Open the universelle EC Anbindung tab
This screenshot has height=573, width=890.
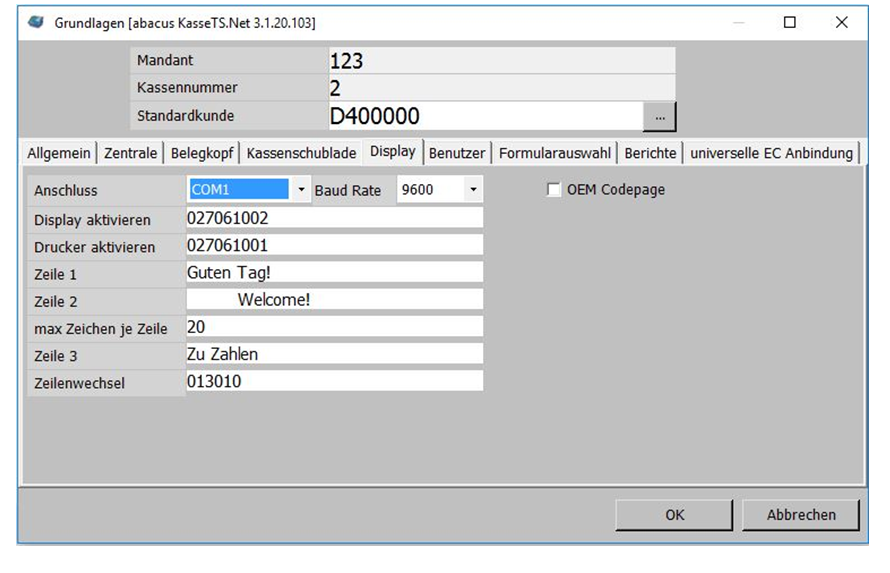point(771,153)
